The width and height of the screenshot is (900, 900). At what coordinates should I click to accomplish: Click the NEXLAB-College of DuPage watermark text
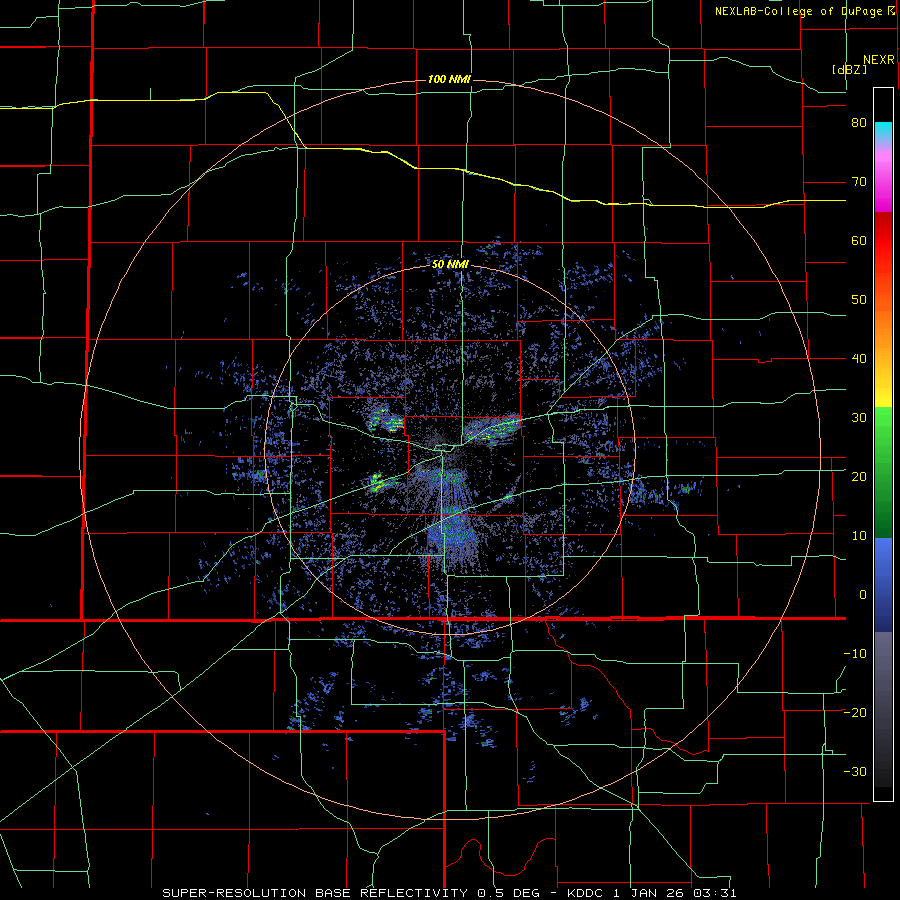click(804, 11)
